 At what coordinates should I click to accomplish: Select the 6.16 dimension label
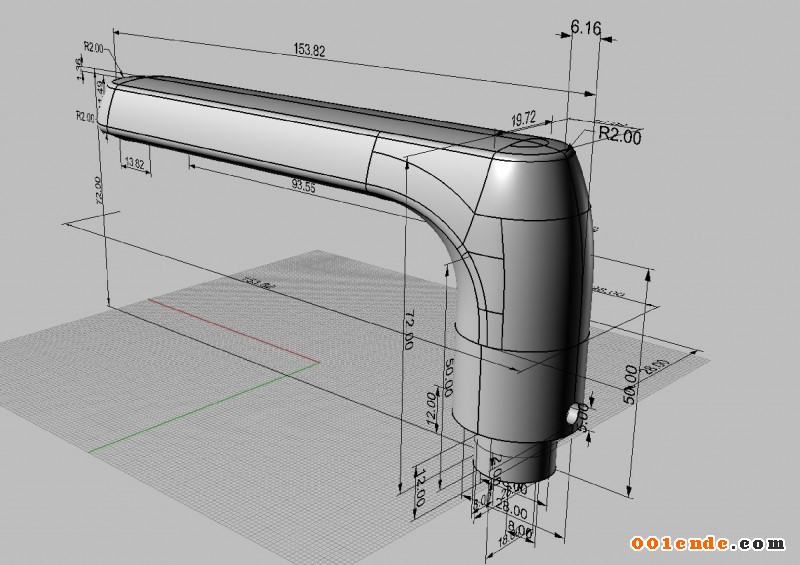pos(584,29)
